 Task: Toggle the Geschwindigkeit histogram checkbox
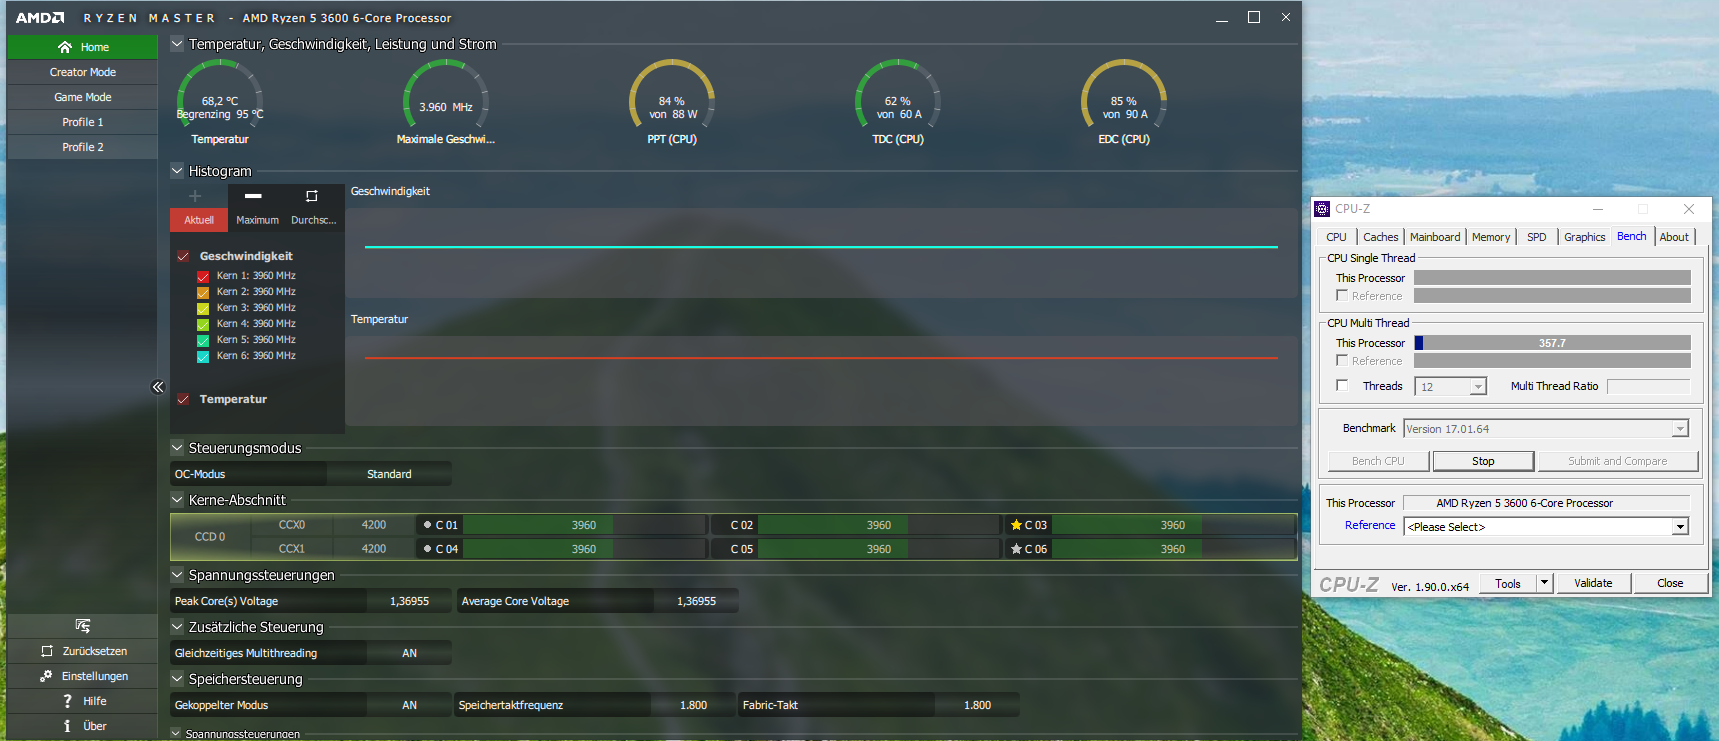point(183,256)
